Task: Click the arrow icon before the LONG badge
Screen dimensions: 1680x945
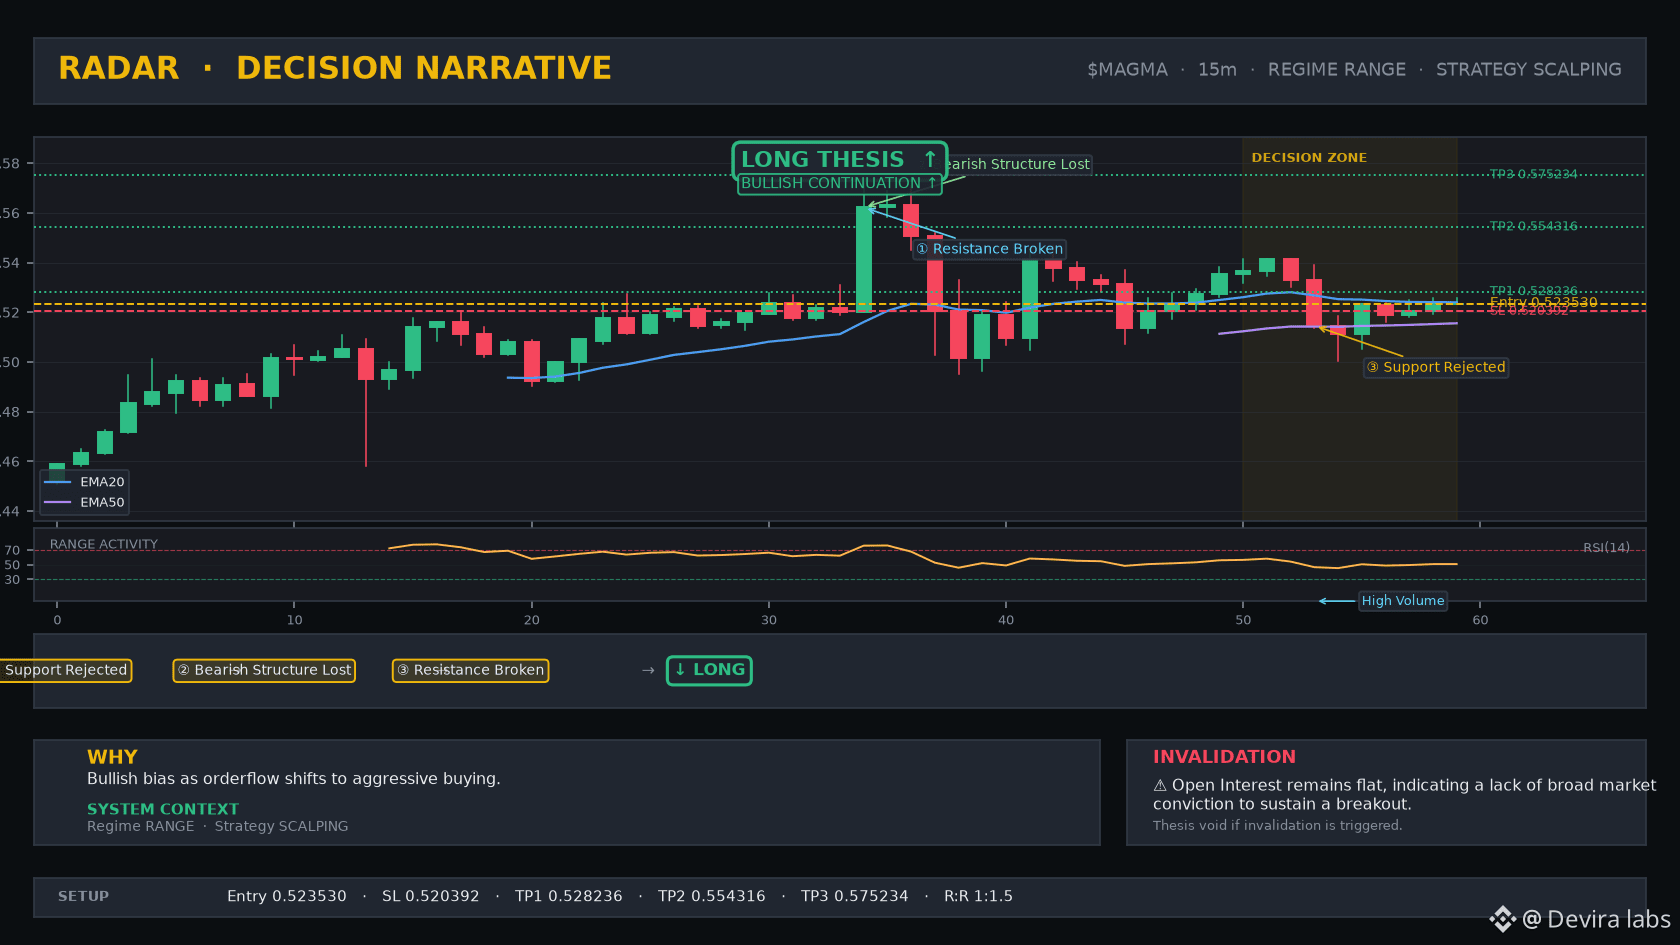Action: tap(648, 670)
